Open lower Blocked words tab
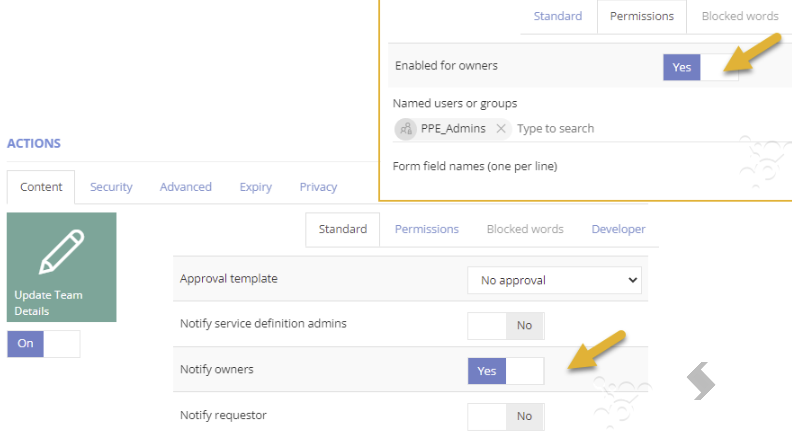Viewport: 792px width, 440px height. tap(525, 229)
